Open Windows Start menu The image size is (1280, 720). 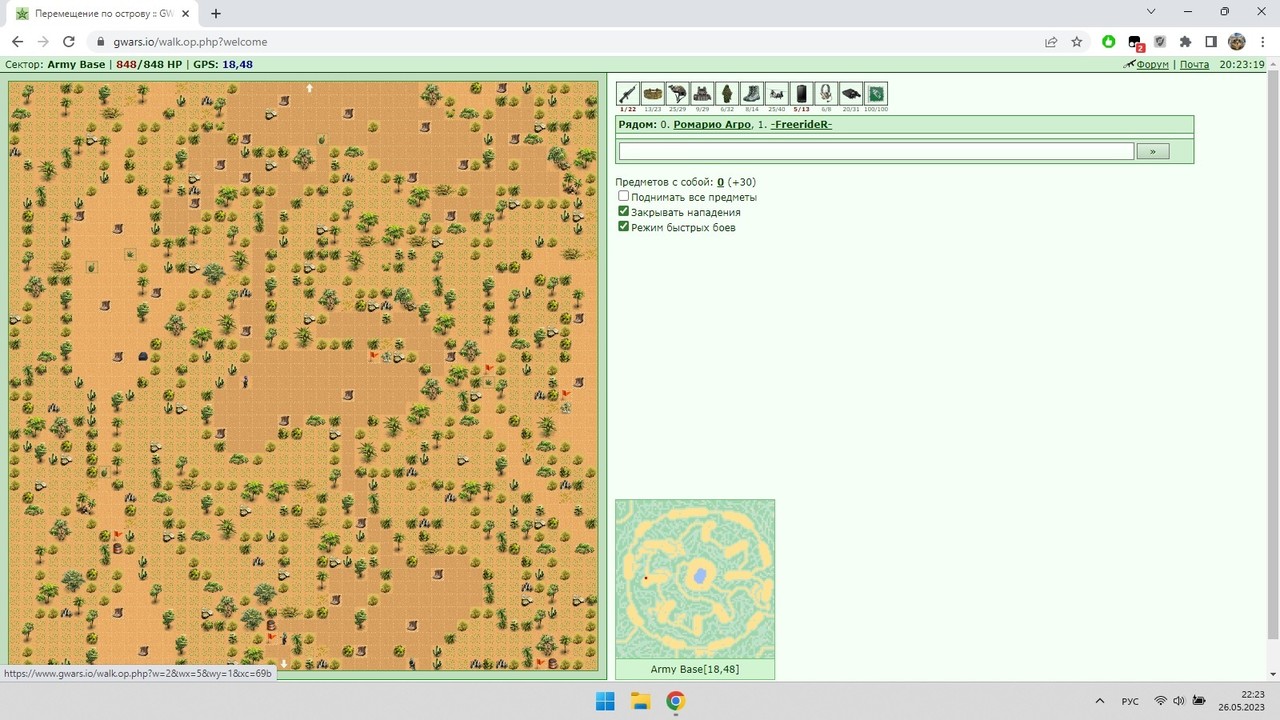pyautogui.click(x=605, y=701)
